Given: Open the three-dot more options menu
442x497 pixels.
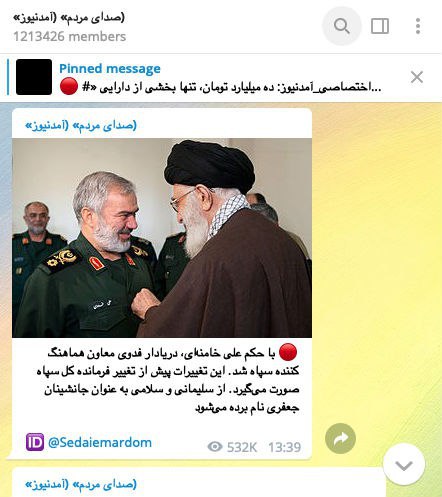Looking at the screenshot, I should tap(418, 26).
